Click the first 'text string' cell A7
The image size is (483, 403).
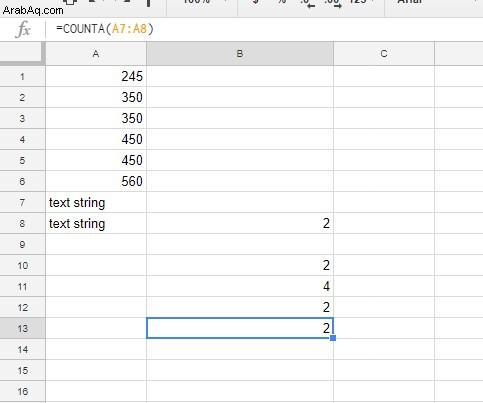point(96,202)
